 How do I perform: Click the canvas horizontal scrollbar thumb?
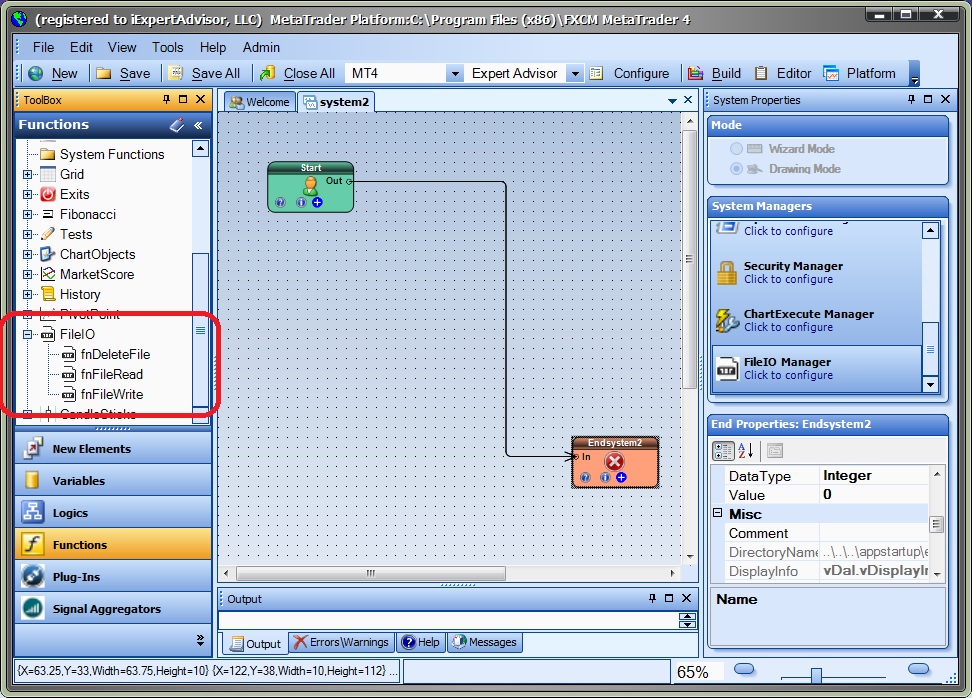(371, 573)
